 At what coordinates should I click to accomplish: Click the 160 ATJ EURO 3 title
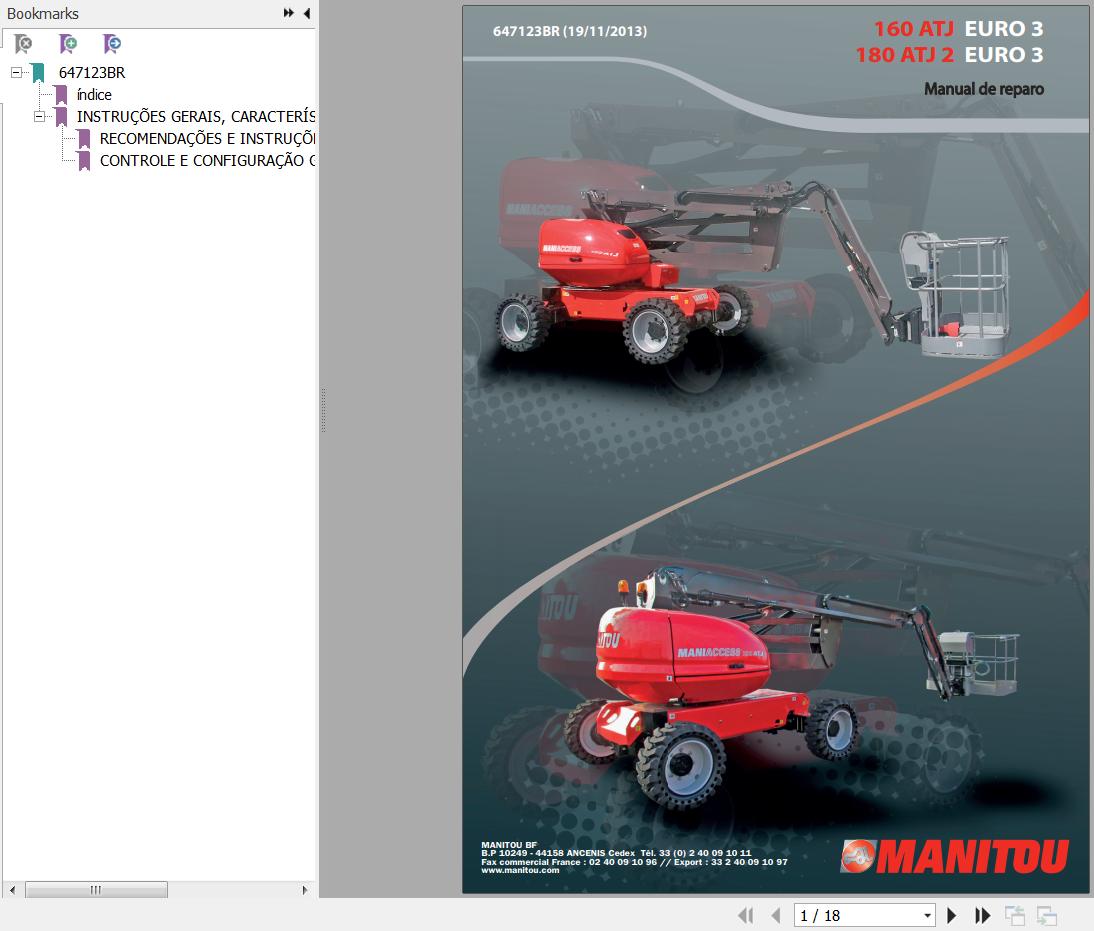pos(958,29)
